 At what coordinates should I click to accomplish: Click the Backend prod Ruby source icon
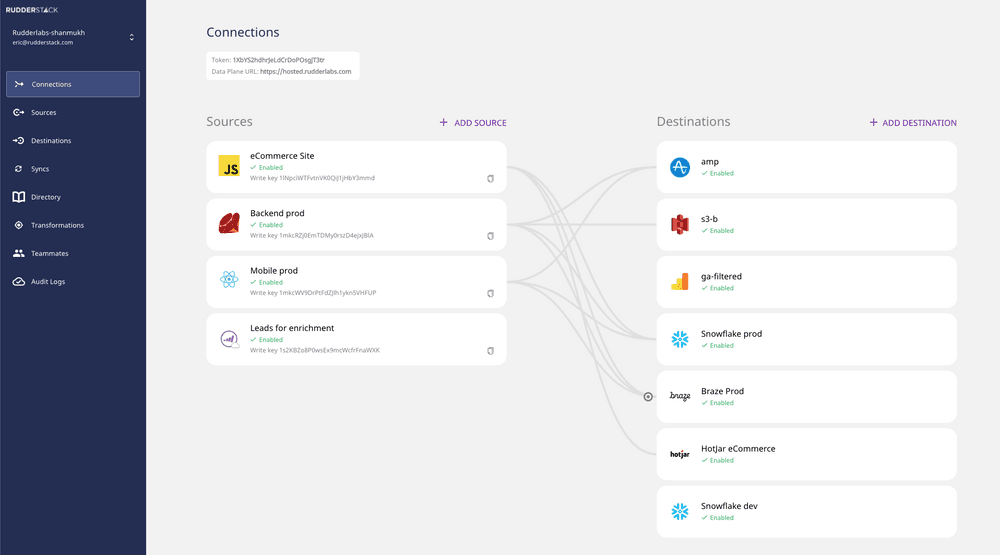[229, 224]
